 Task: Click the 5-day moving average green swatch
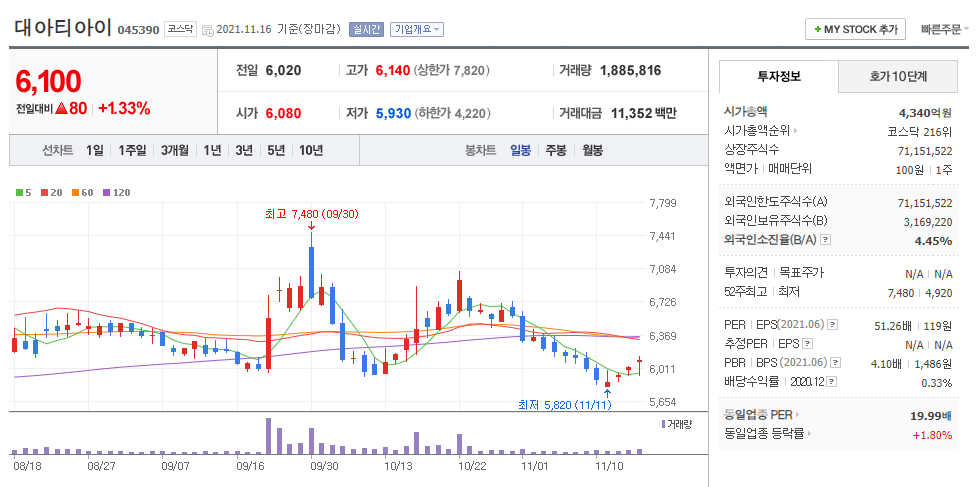[19, 193]
